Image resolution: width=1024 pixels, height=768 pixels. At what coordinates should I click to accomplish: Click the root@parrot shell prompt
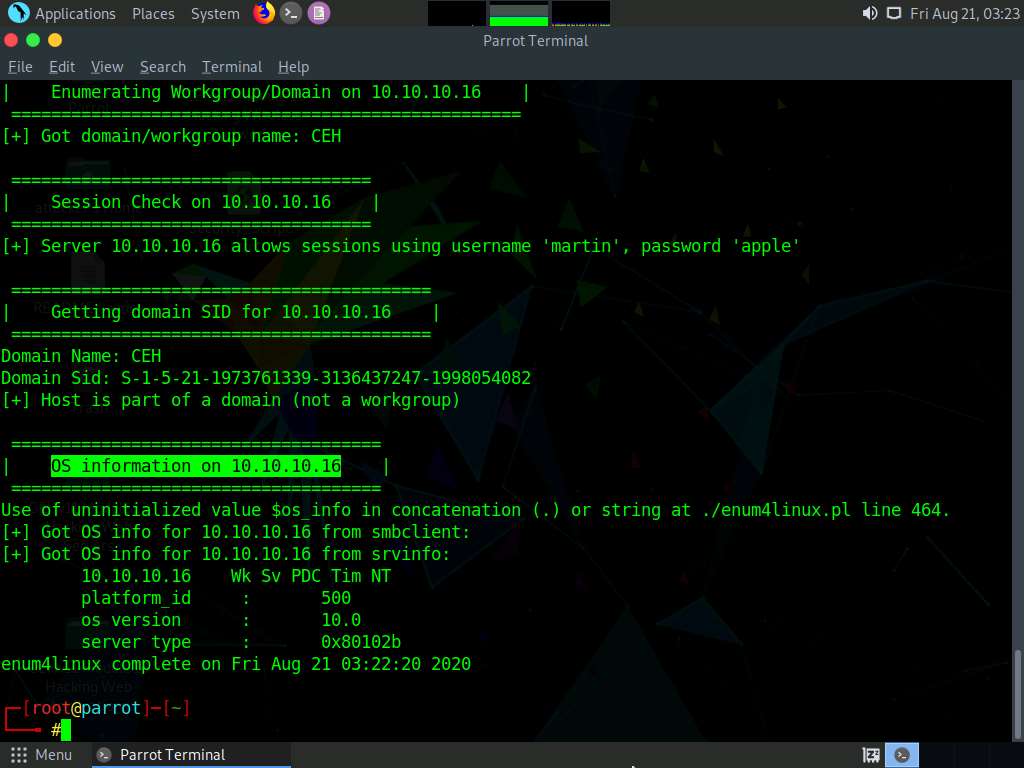[97, 708]
